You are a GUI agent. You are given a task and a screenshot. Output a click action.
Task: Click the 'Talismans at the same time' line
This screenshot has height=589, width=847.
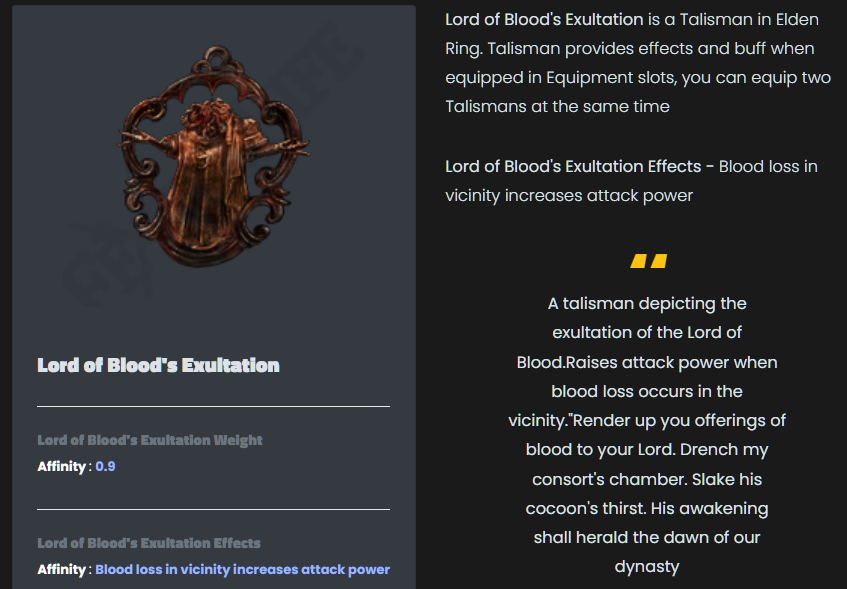click(557, 106)
